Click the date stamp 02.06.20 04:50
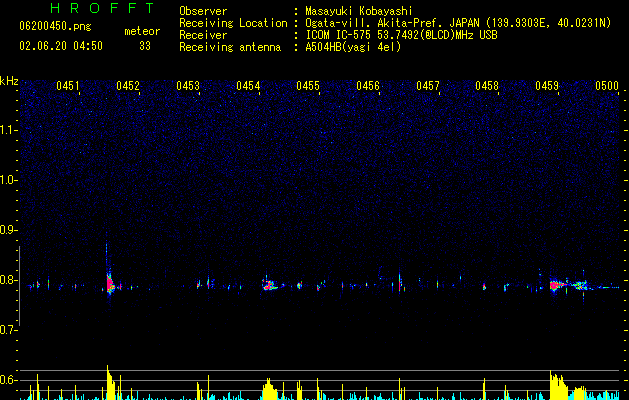Image resolution: width=629 pixels, height=400 pixels. (61, 46)
